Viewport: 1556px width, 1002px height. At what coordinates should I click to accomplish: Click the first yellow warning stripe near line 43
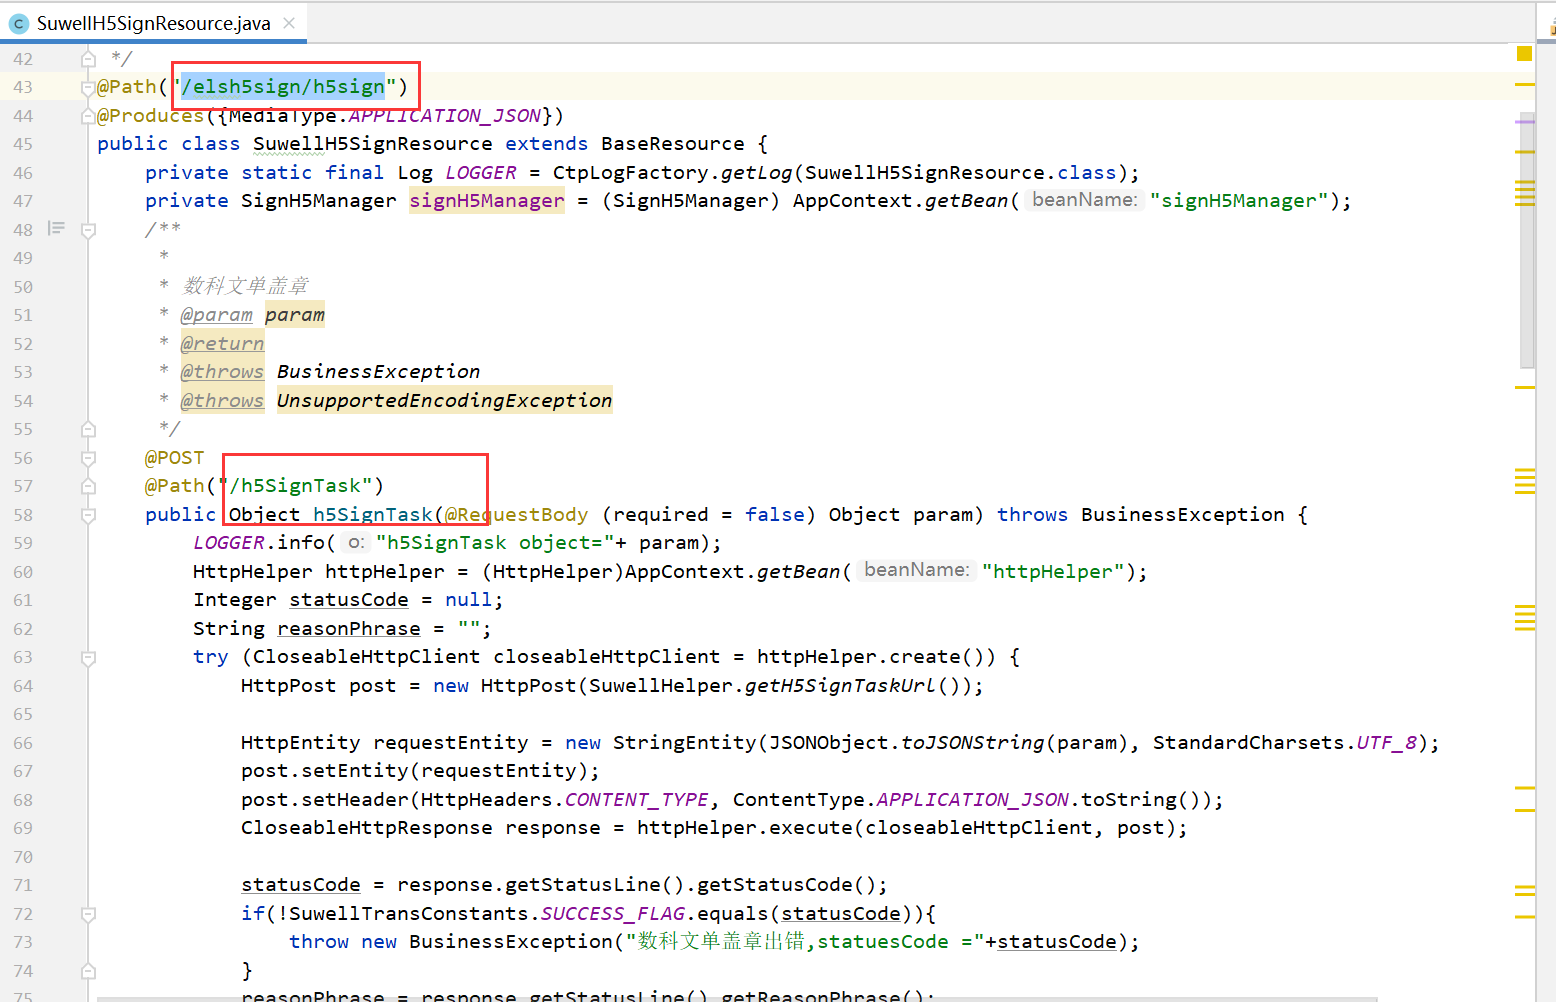click(1524, 85)
